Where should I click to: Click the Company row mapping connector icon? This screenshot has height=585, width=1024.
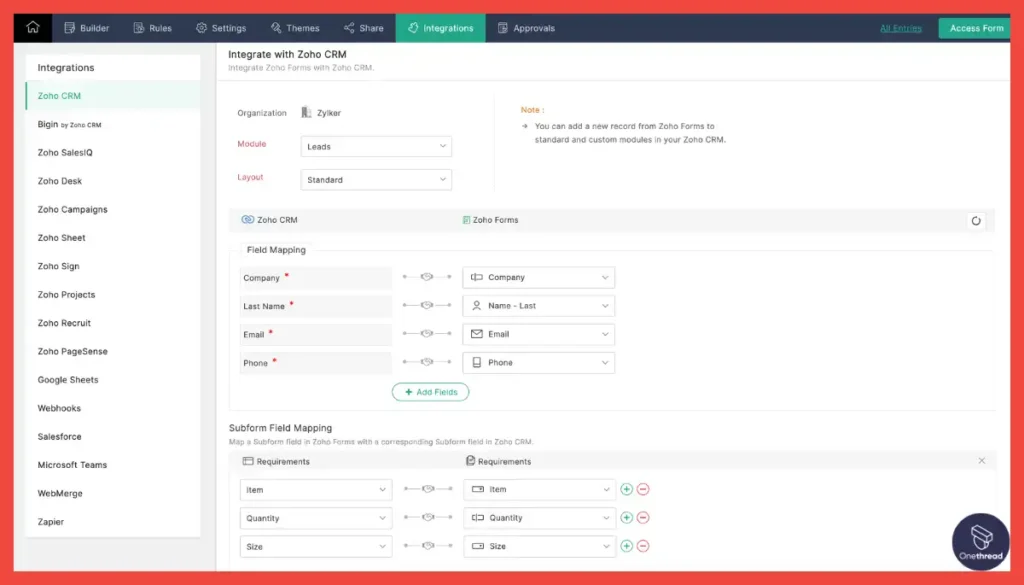click(x=427, y=277)
